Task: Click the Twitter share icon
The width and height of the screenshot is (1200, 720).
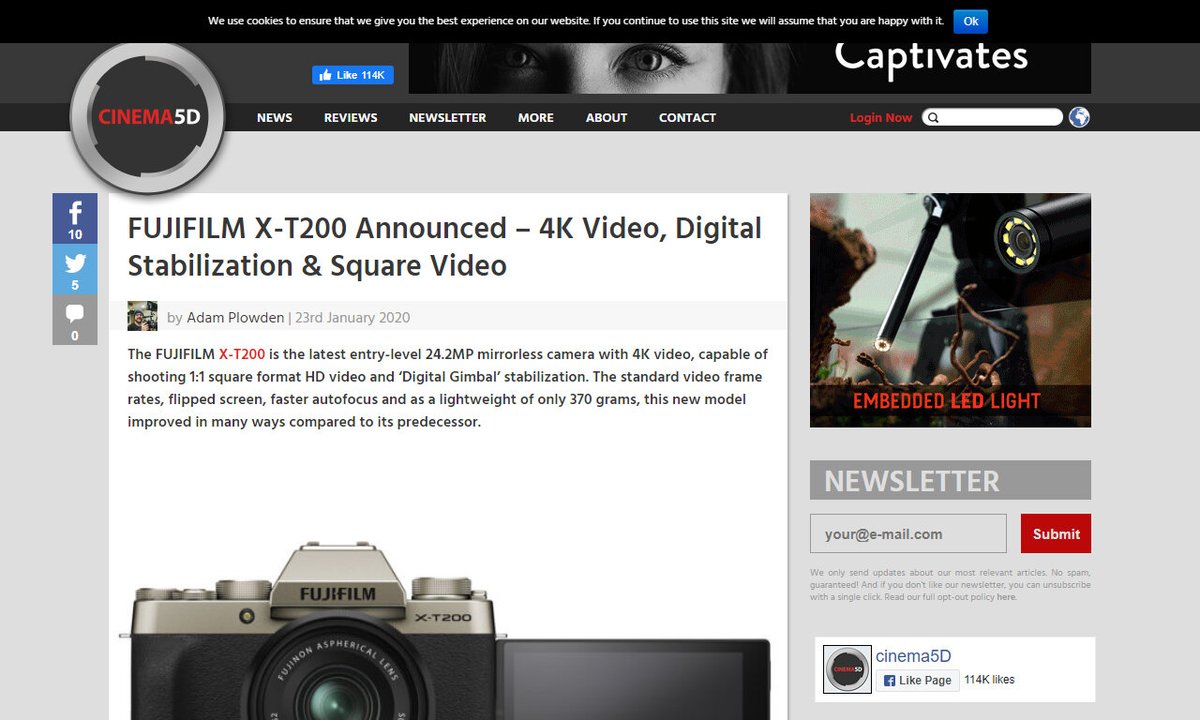Action: [74, 263]
